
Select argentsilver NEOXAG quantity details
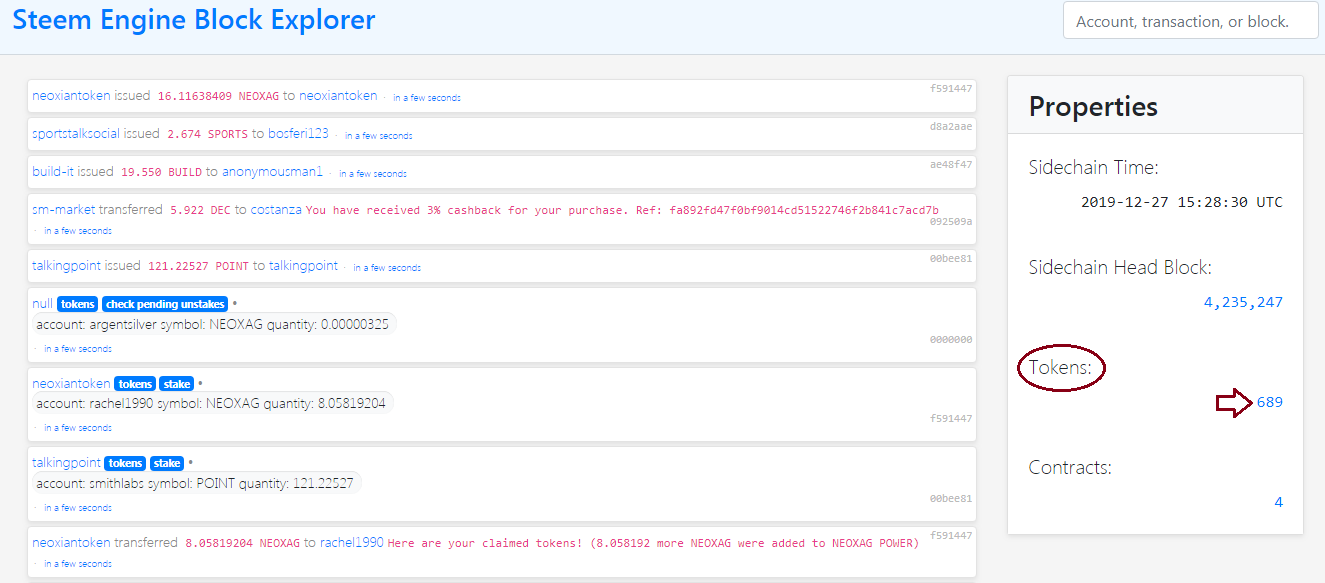(214, 324)
